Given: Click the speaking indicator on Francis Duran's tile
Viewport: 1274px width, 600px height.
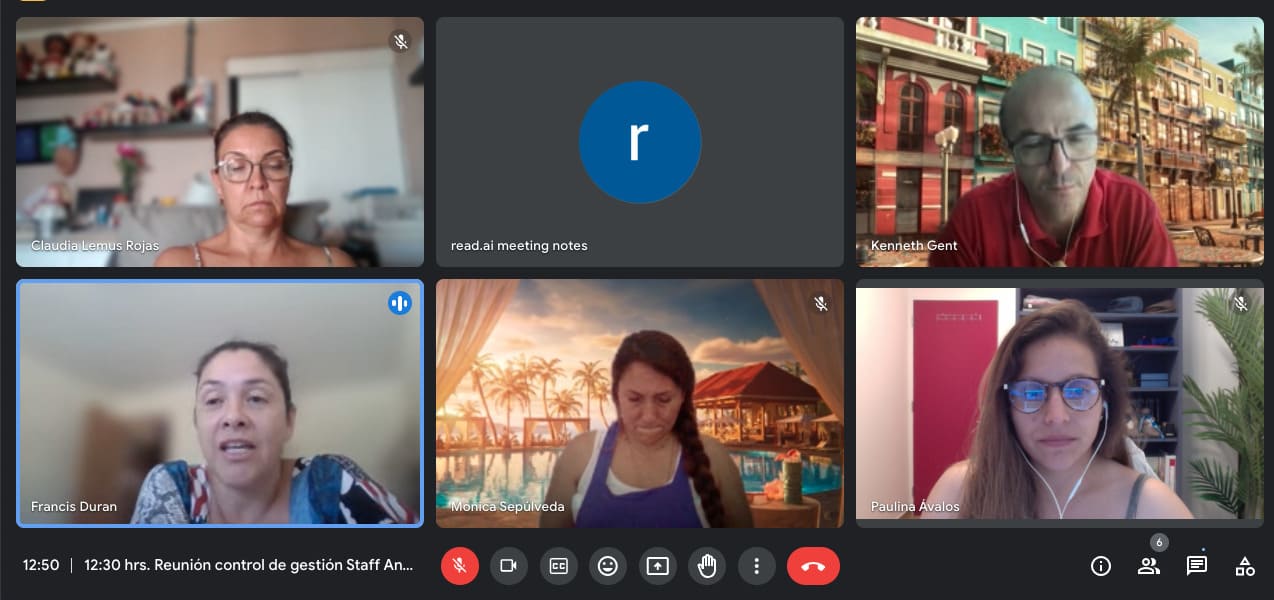Looking at the screenshot, I should (400, 303).
